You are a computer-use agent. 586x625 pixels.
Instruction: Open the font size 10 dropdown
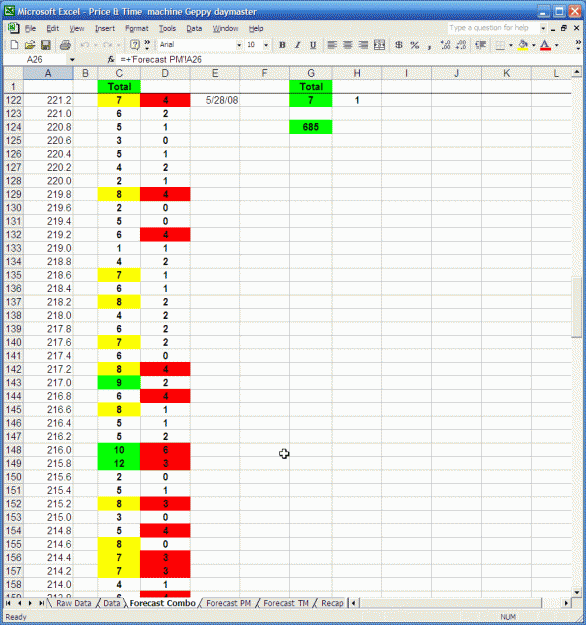[266, 45]
